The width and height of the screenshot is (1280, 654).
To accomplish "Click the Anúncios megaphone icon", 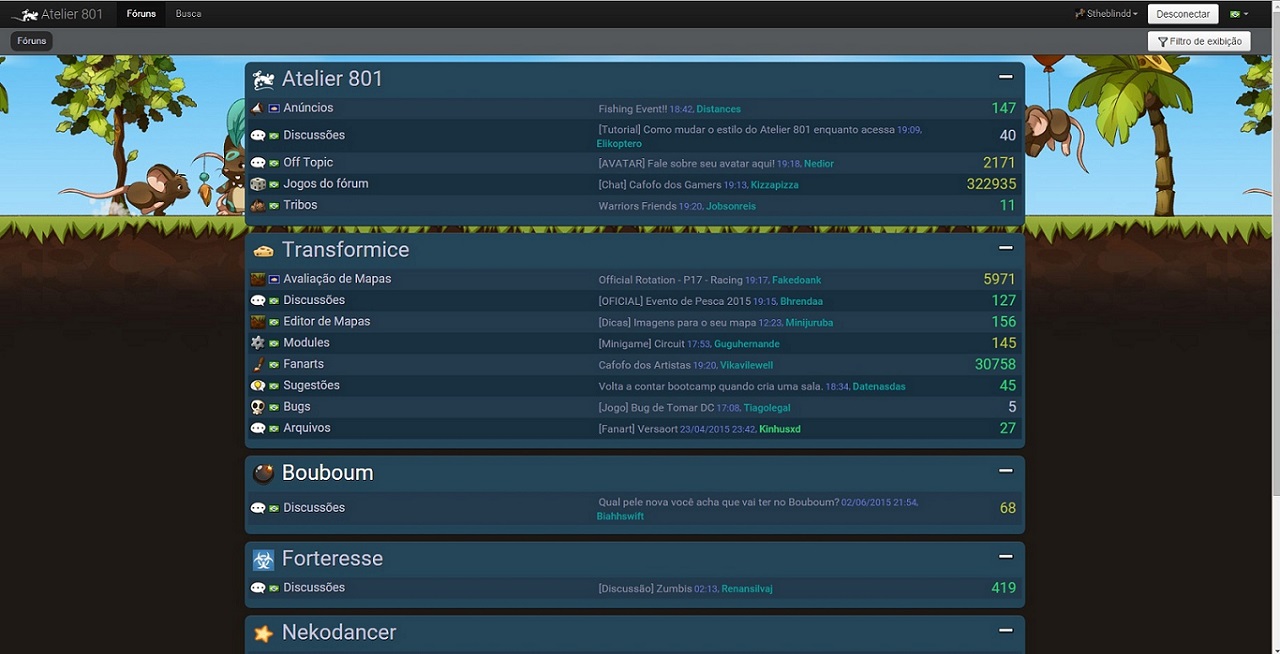I will pos(257,108).
